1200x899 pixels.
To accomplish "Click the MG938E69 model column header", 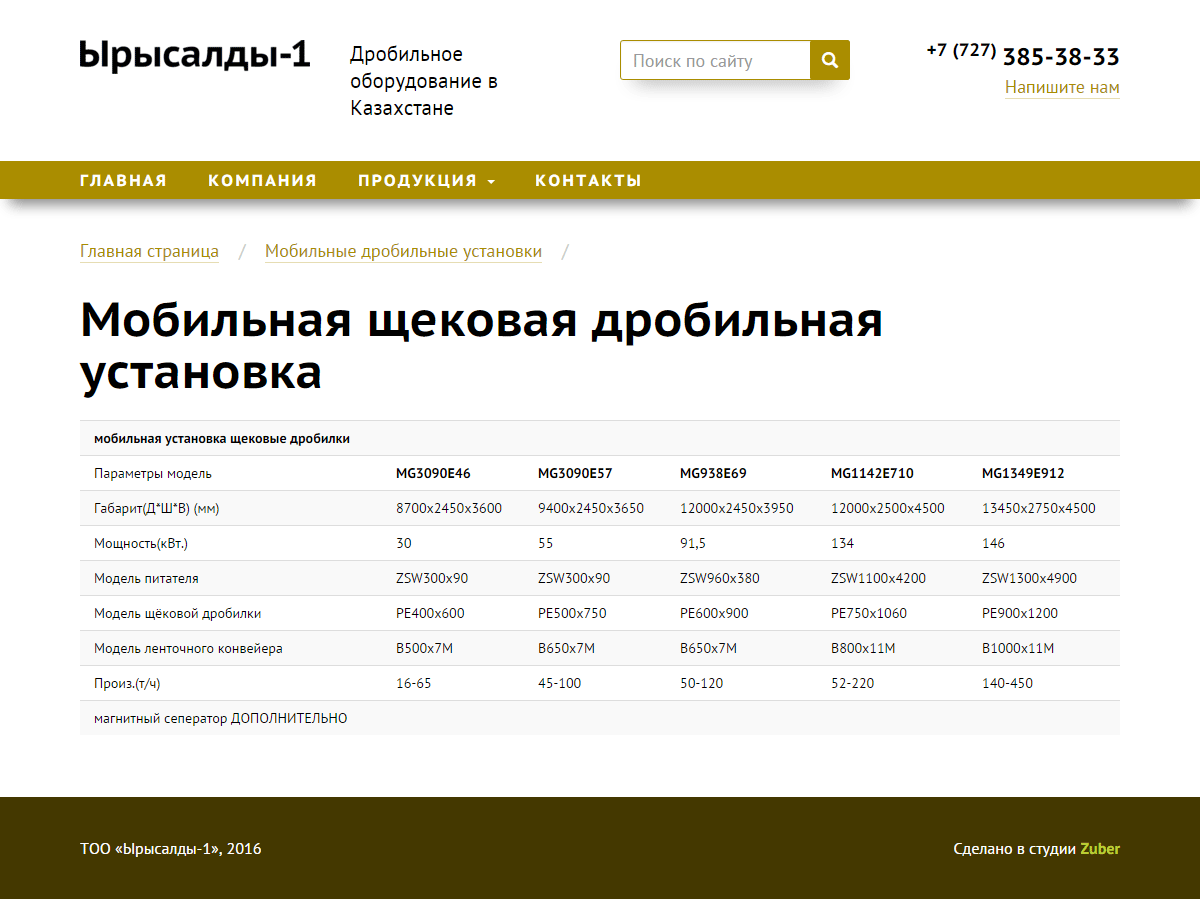I will tap(713, 473).
